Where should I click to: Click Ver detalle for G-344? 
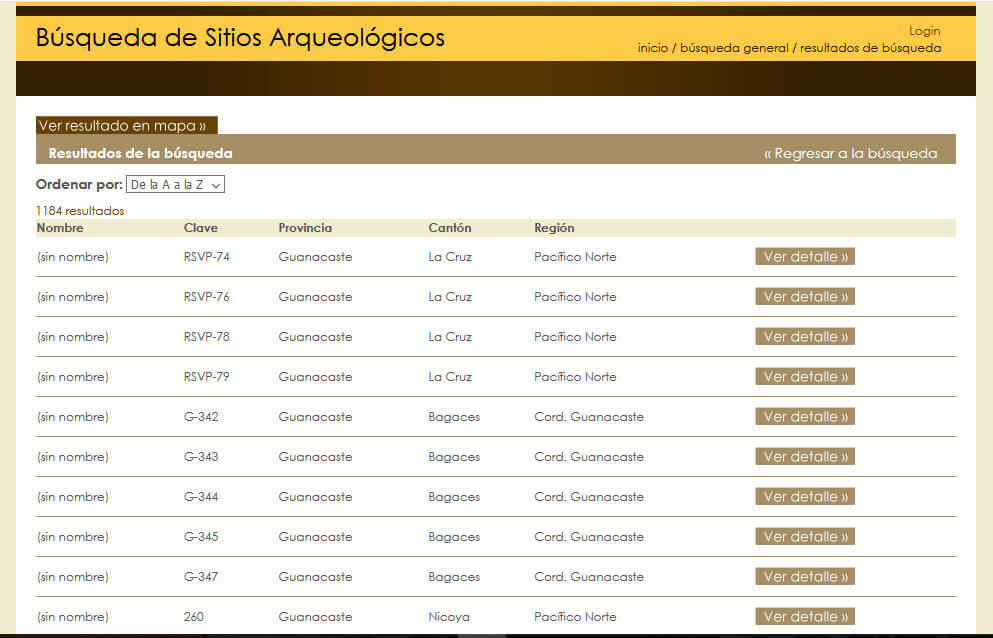coord(805,496)
